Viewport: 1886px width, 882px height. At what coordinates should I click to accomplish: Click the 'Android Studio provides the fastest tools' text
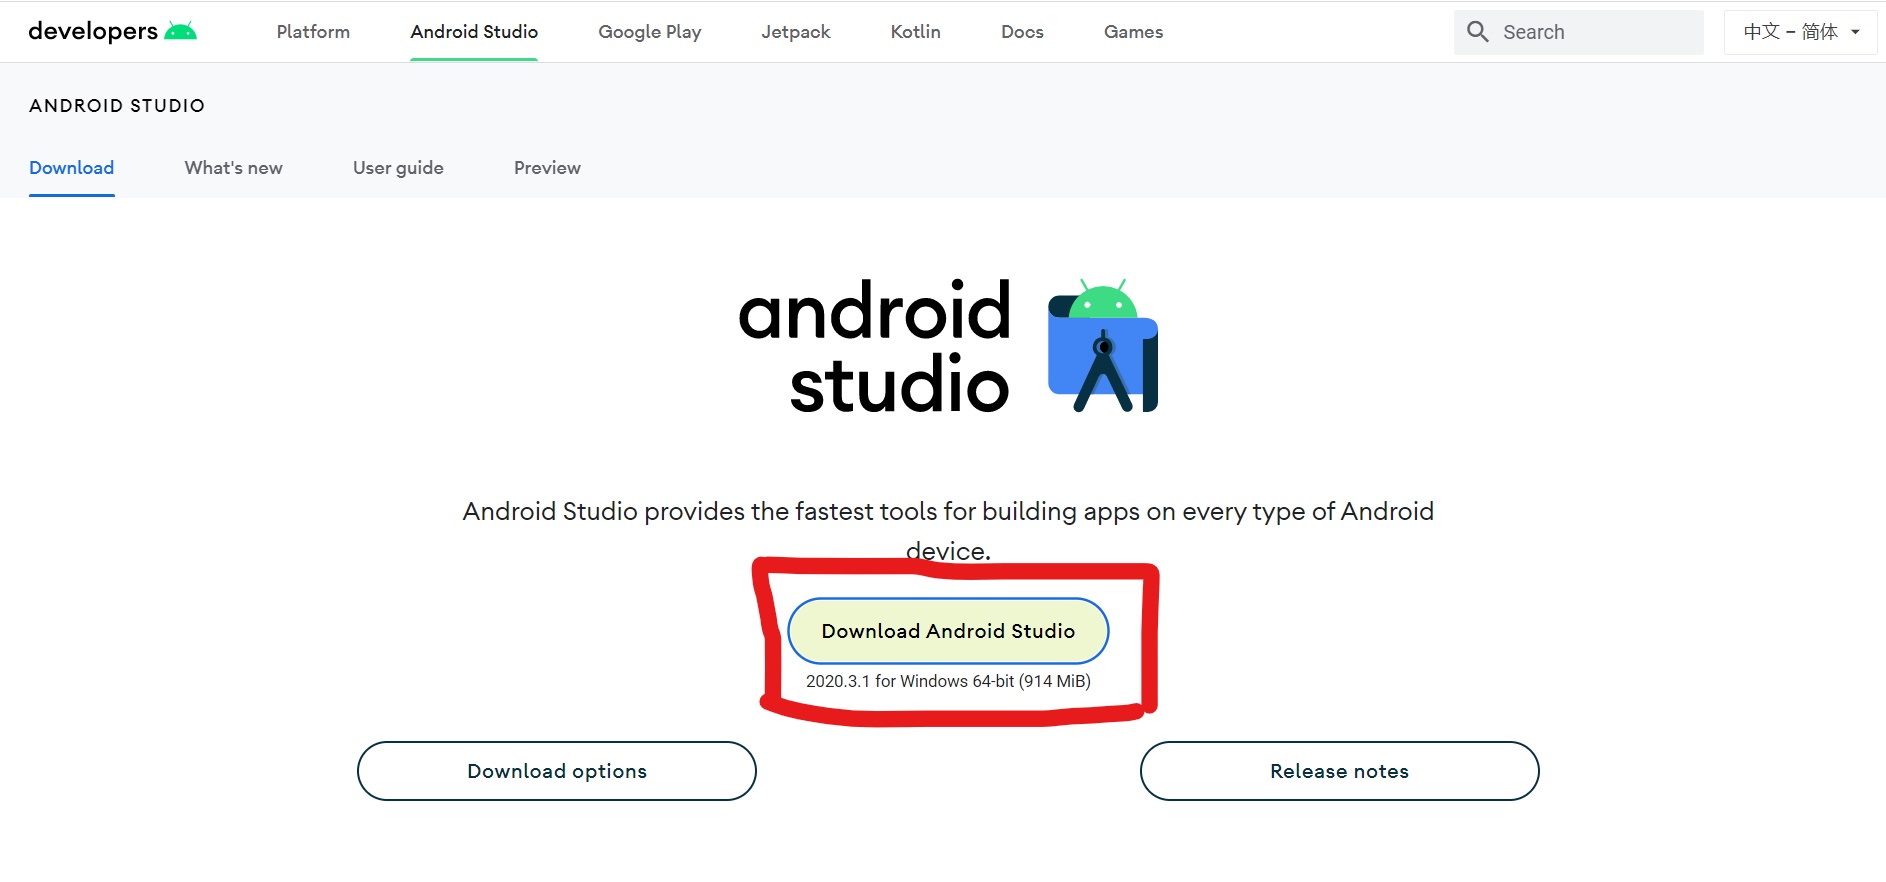(948, 531)
